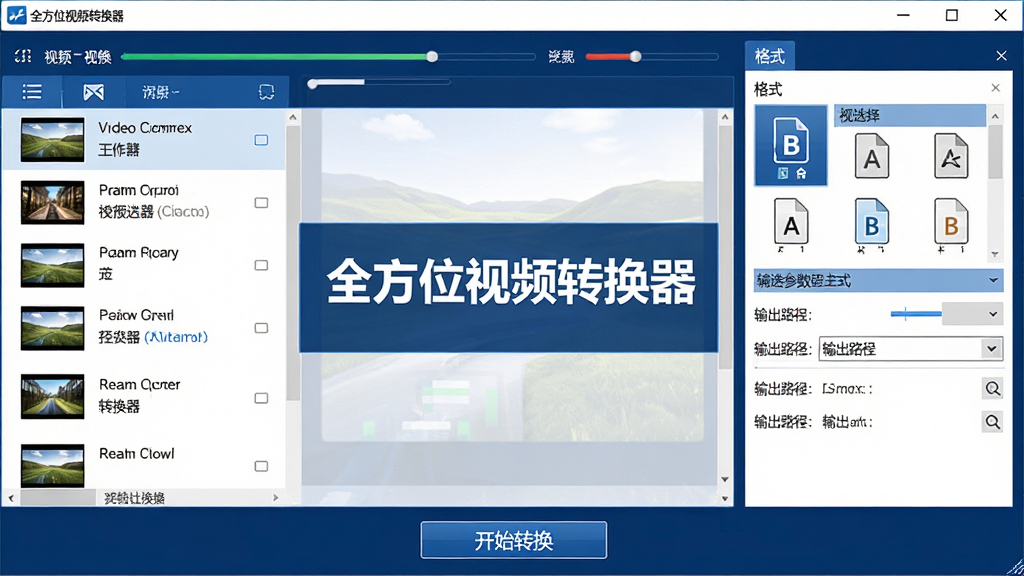
Task: Close the 格式 side panel with the white X
Action: [x=1001, y=56]
